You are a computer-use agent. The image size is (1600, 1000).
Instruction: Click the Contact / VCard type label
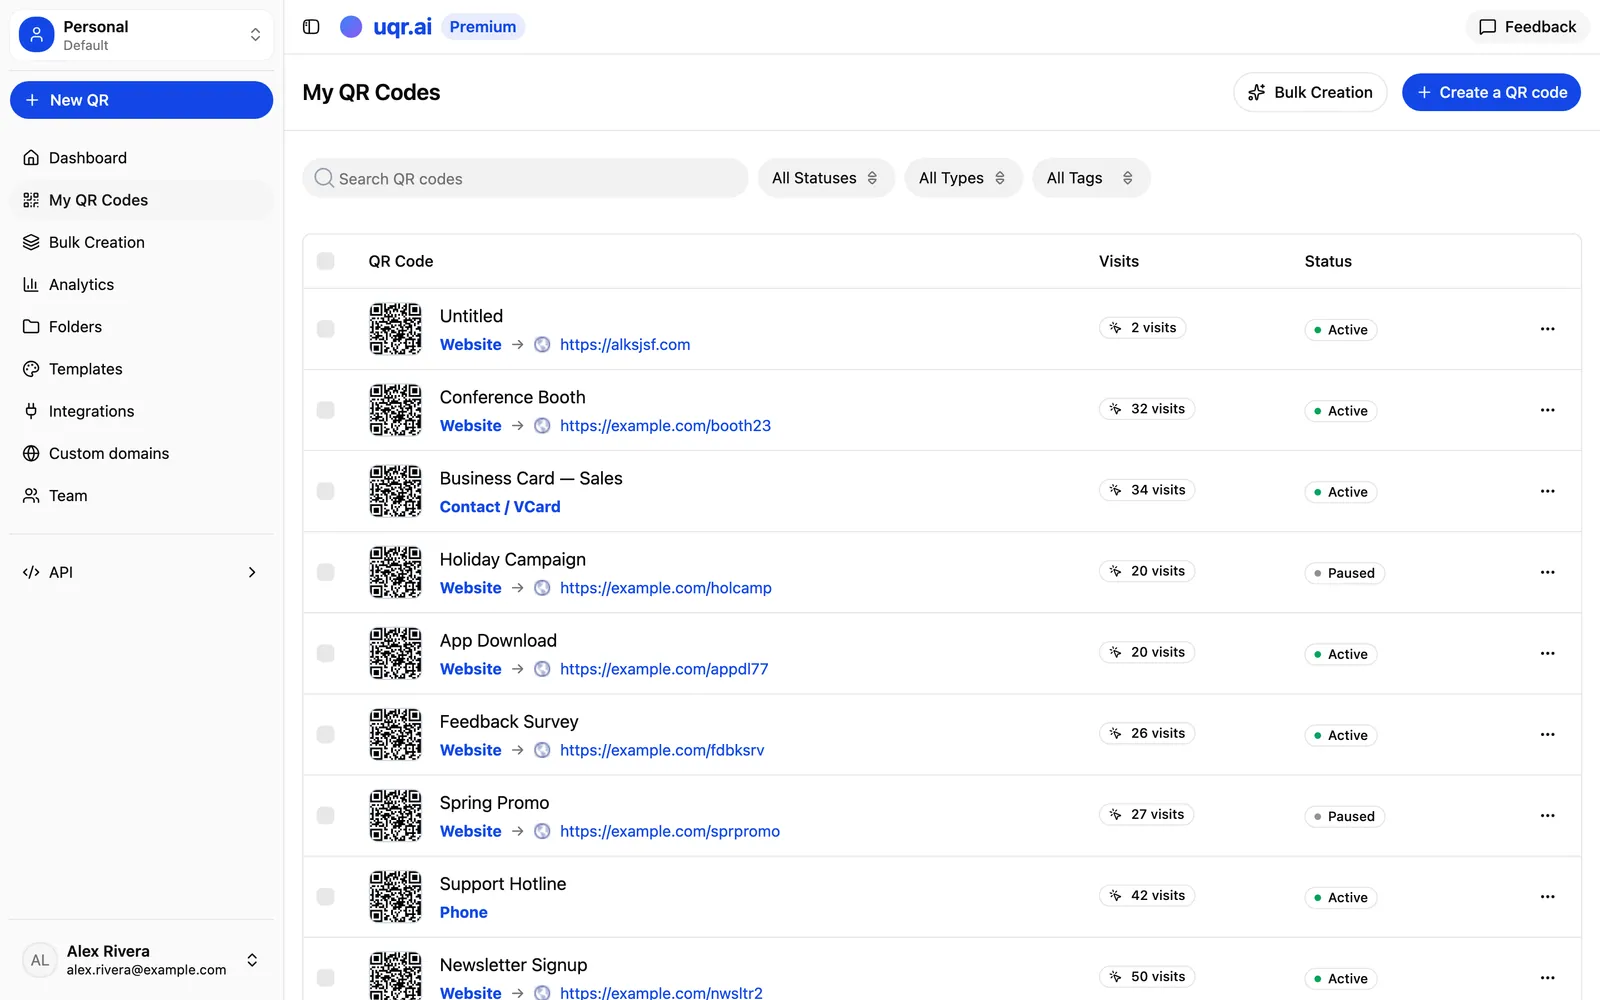(x=500, y=507)
